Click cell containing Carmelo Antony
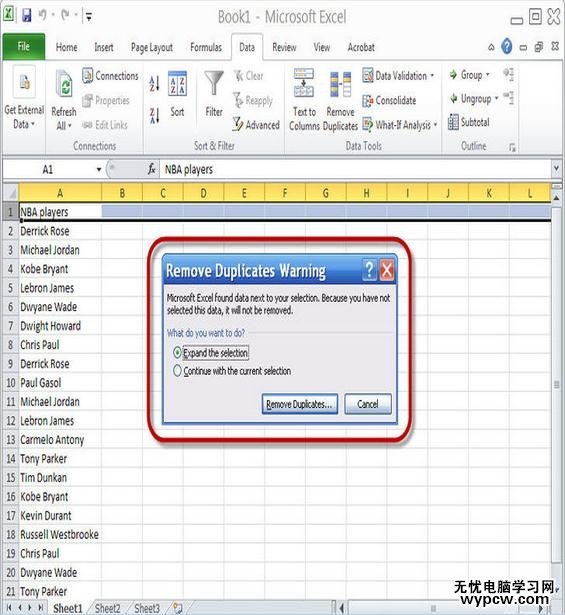565x615 pixels. tap(60, 440)
